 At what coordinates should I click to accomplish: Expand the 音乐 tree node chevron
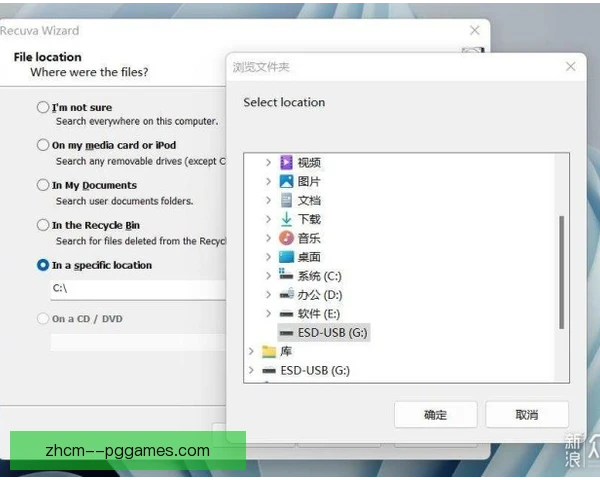(x=268, y=238)
